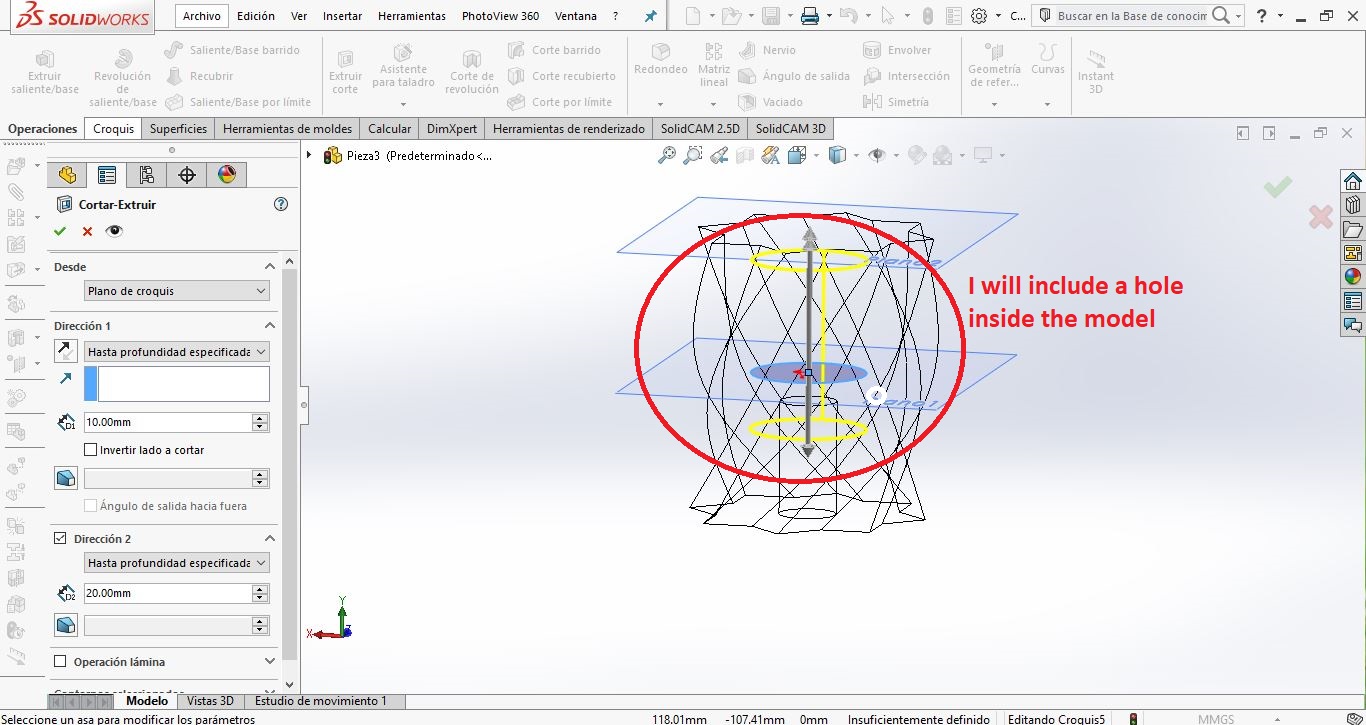Switch to the Vistas 3D bottom tab
1366x725 pixels.
210,701
